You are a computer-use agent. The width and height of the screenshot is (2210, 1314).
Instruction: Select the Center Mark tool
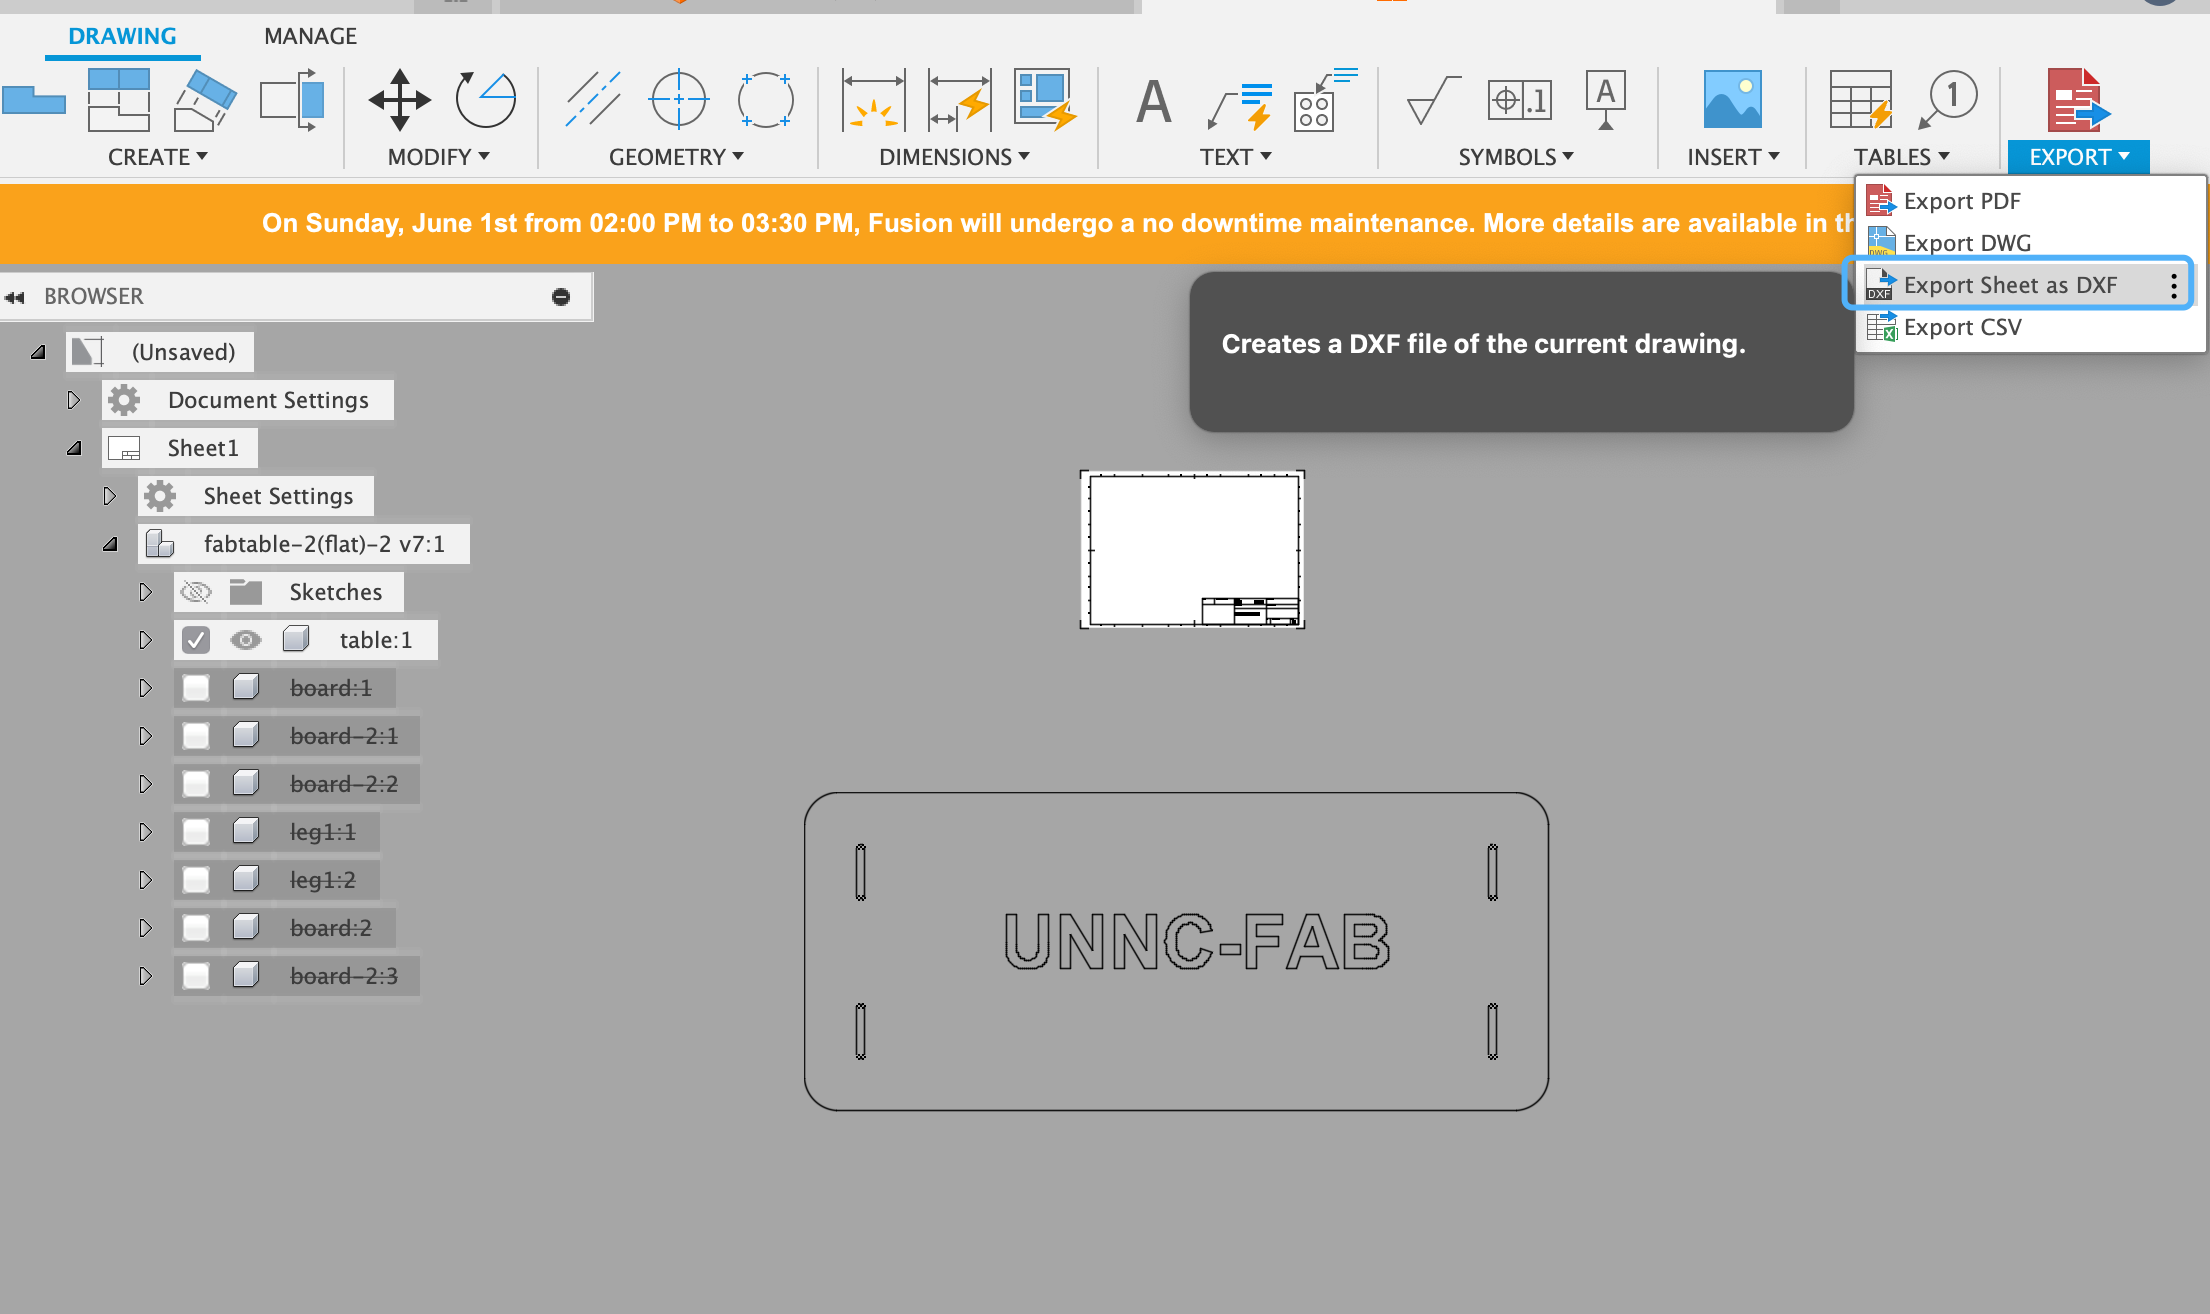click(x=679, y=99)
